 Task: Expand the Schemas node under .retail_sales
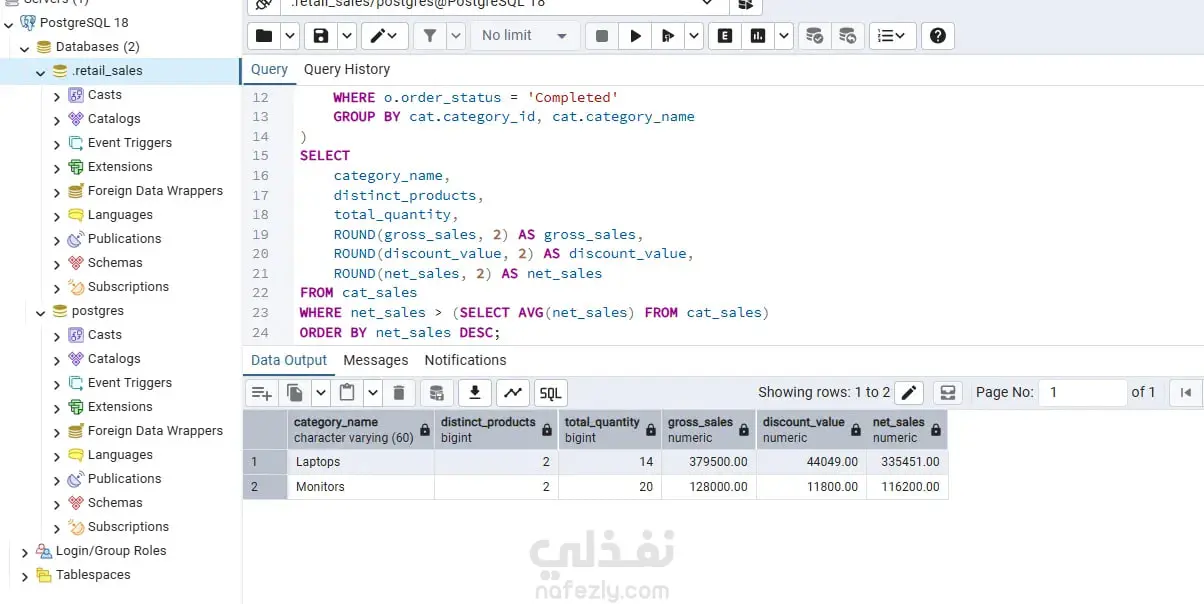coord(57,264)
